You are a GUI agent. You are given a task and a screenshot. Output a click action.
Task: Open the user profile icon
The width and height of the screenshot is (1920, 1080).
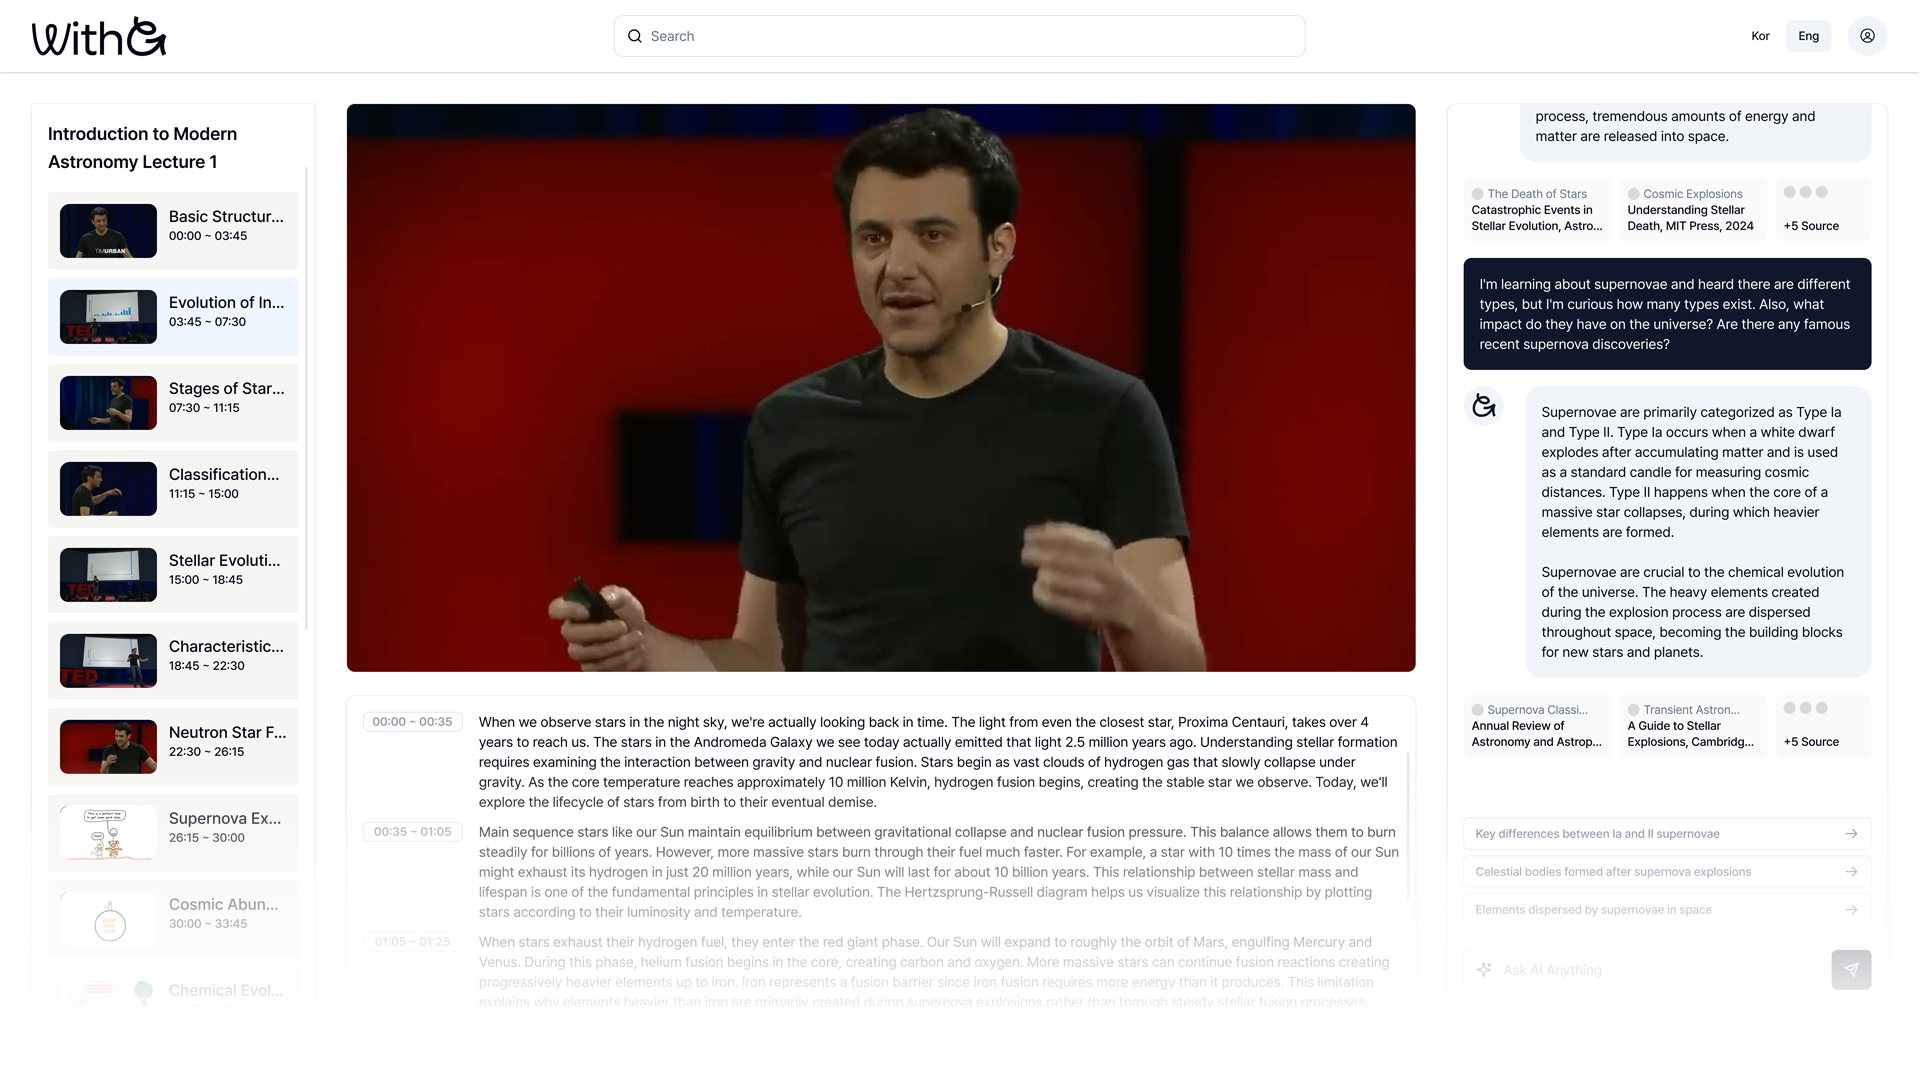[1867, 36]
